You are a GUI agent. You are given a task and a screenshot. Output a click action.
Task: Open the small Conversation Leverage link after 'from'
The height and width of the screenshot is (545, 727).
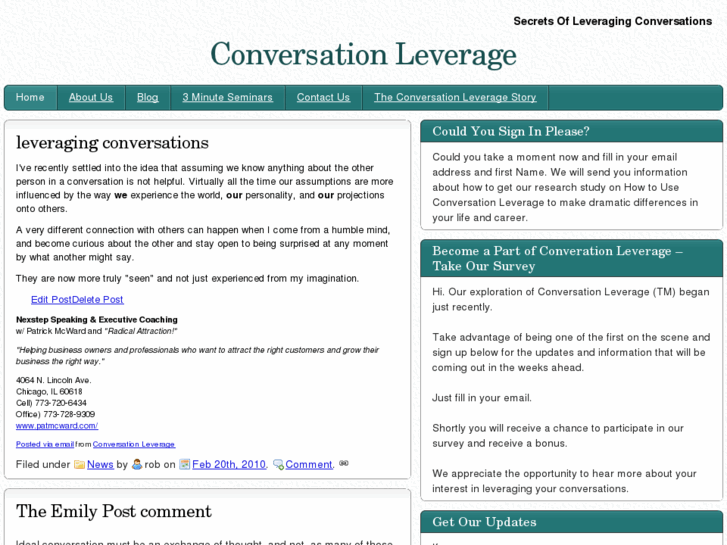134,444
